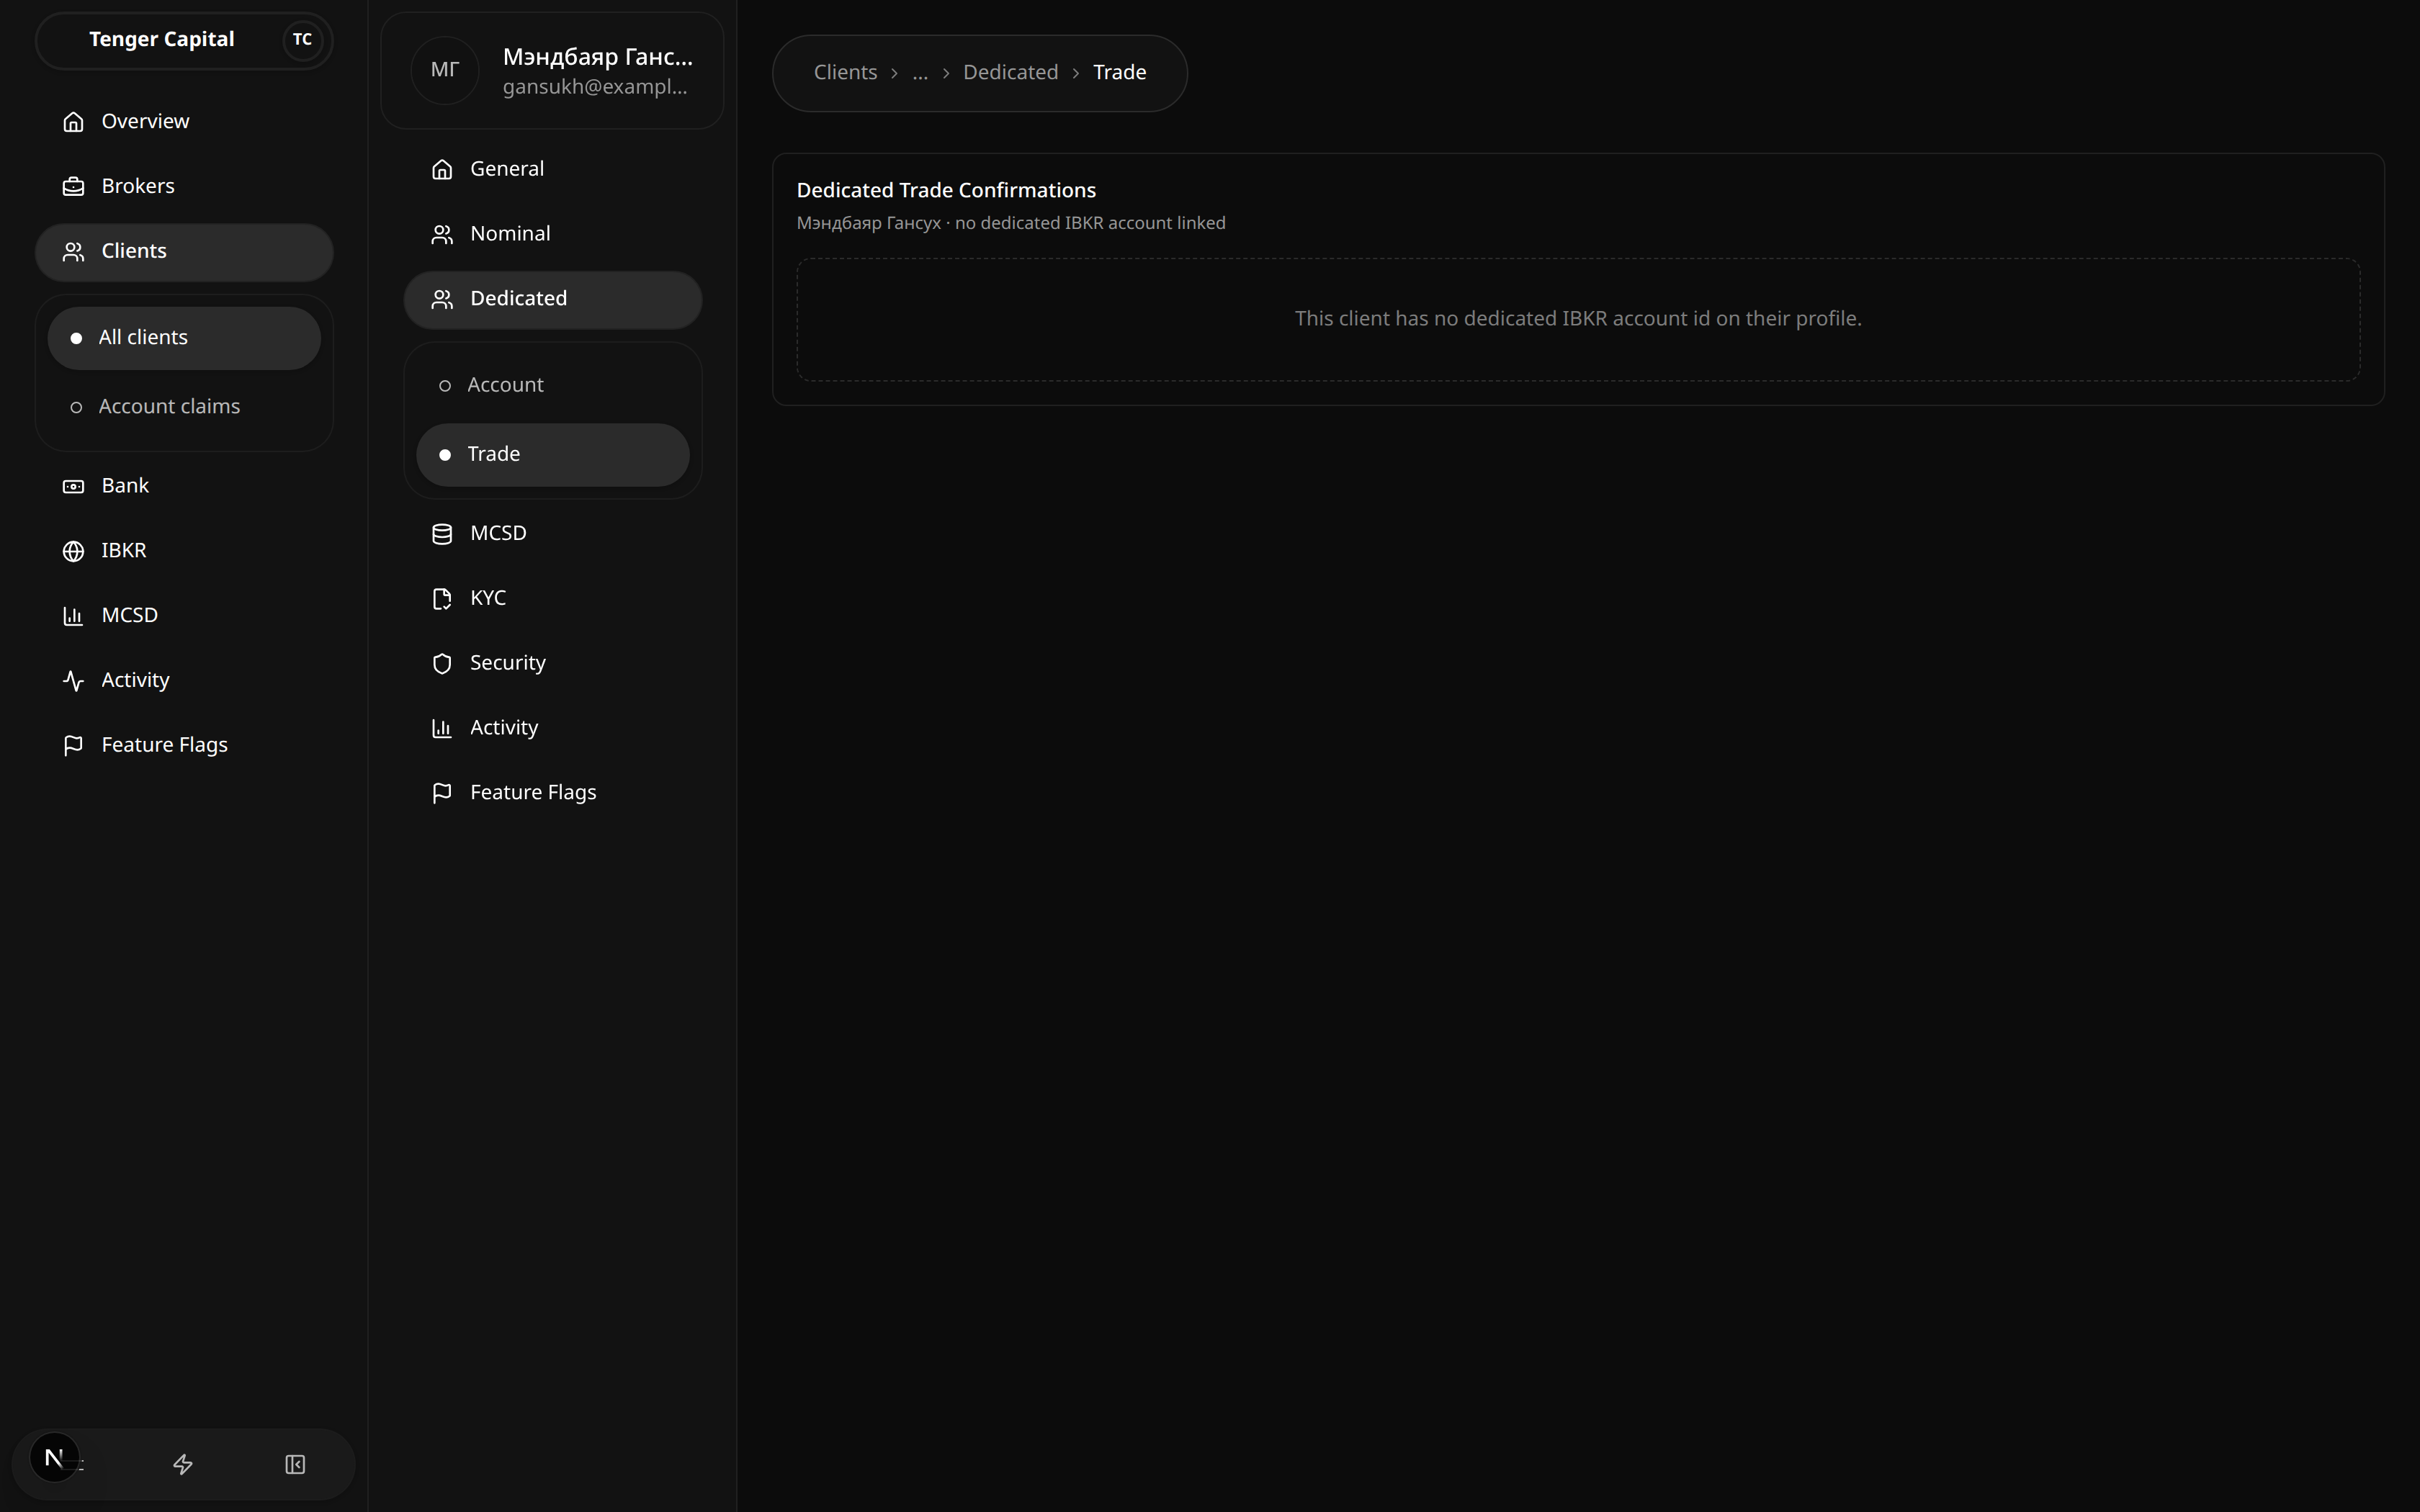The image size is (2420, 1512).
Task: Click the Clients people icon
Action: (x=73, y=252)
